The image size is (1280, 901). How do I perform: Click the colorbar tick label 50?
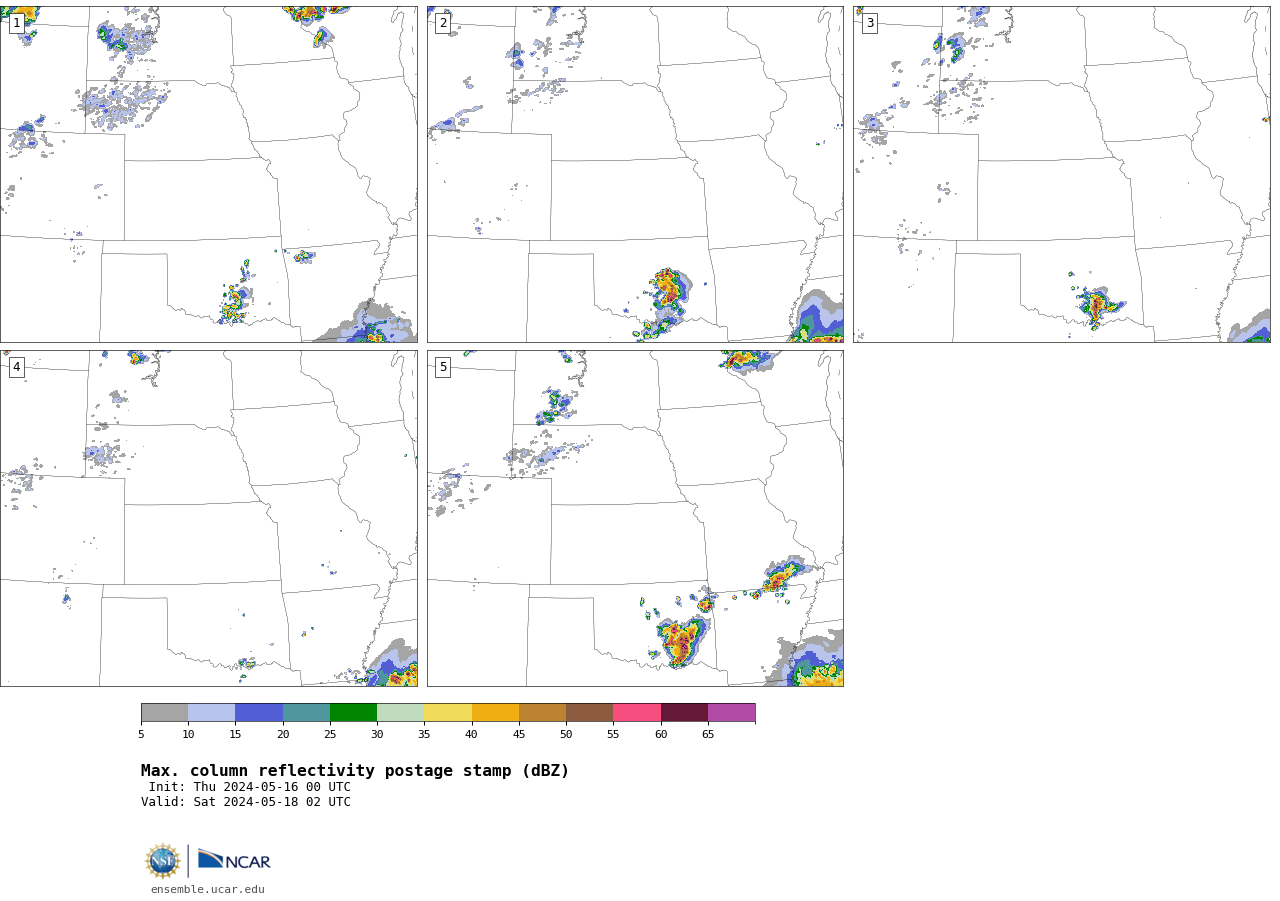[x=566, y=735]
